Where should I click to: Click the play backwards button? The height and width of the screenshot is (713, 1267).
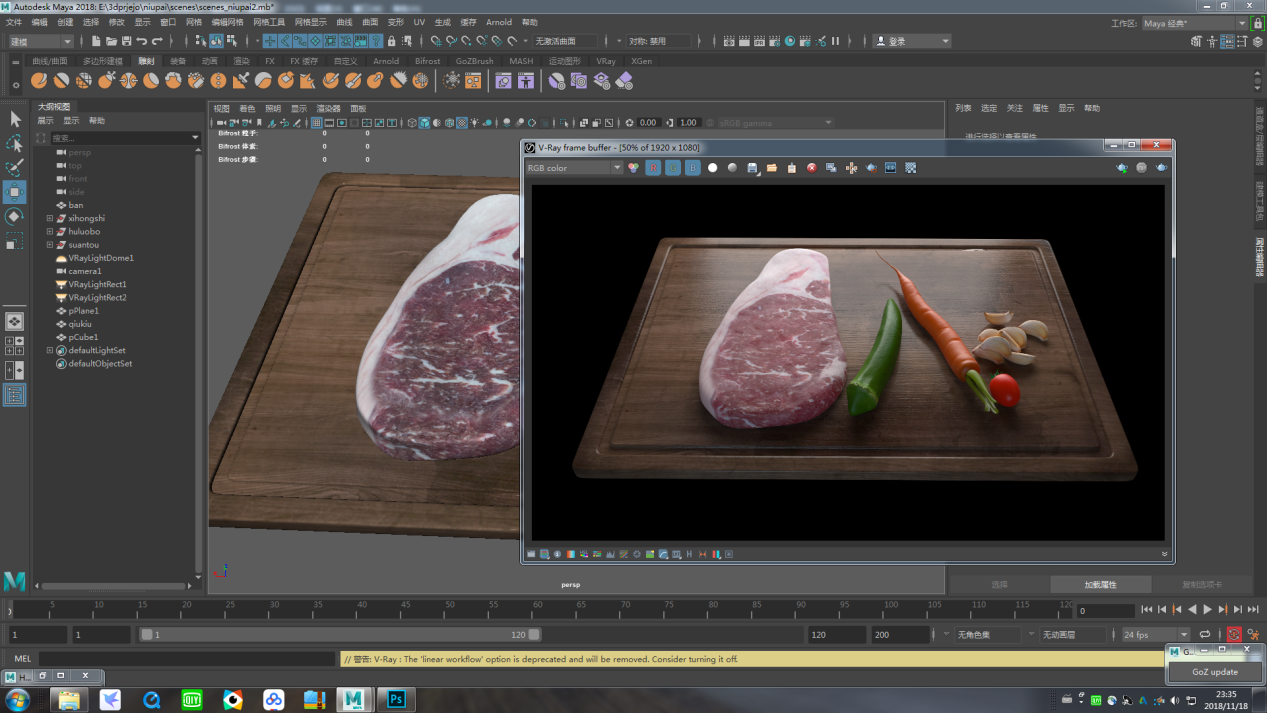1192,609
